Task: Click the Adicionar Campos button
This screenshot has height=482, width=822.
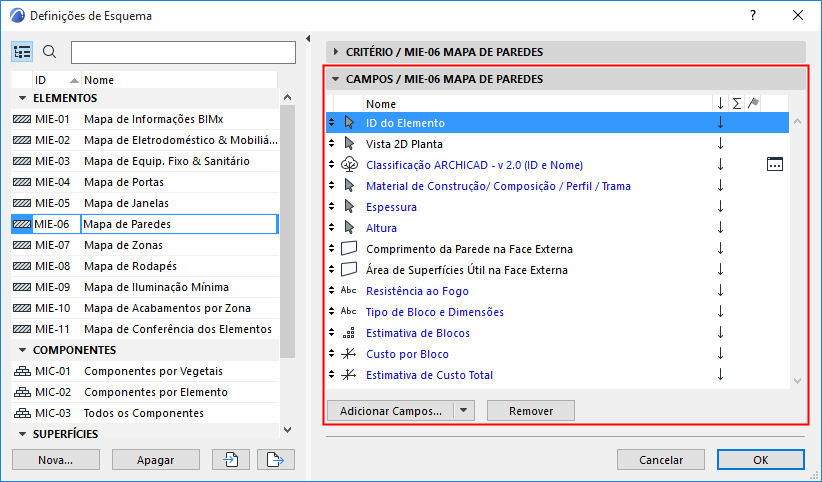Action: pos(391,411)
